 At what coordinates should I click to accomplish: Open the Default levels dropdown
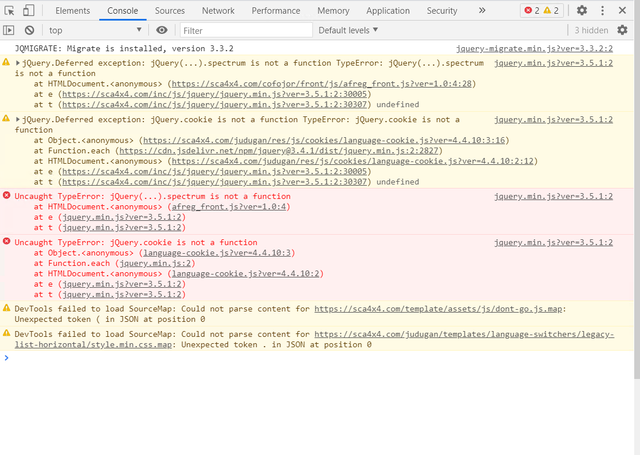[348, 30]
